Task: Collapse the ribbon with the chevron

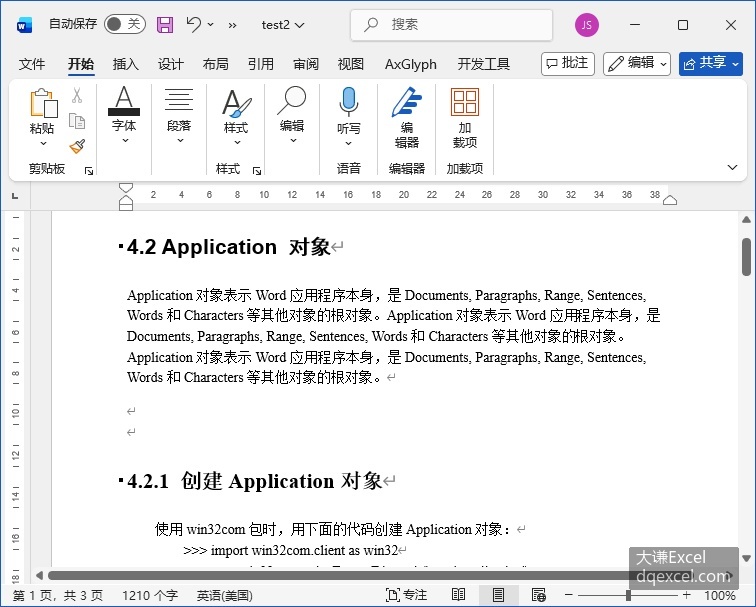Action: tap(732, 167)
